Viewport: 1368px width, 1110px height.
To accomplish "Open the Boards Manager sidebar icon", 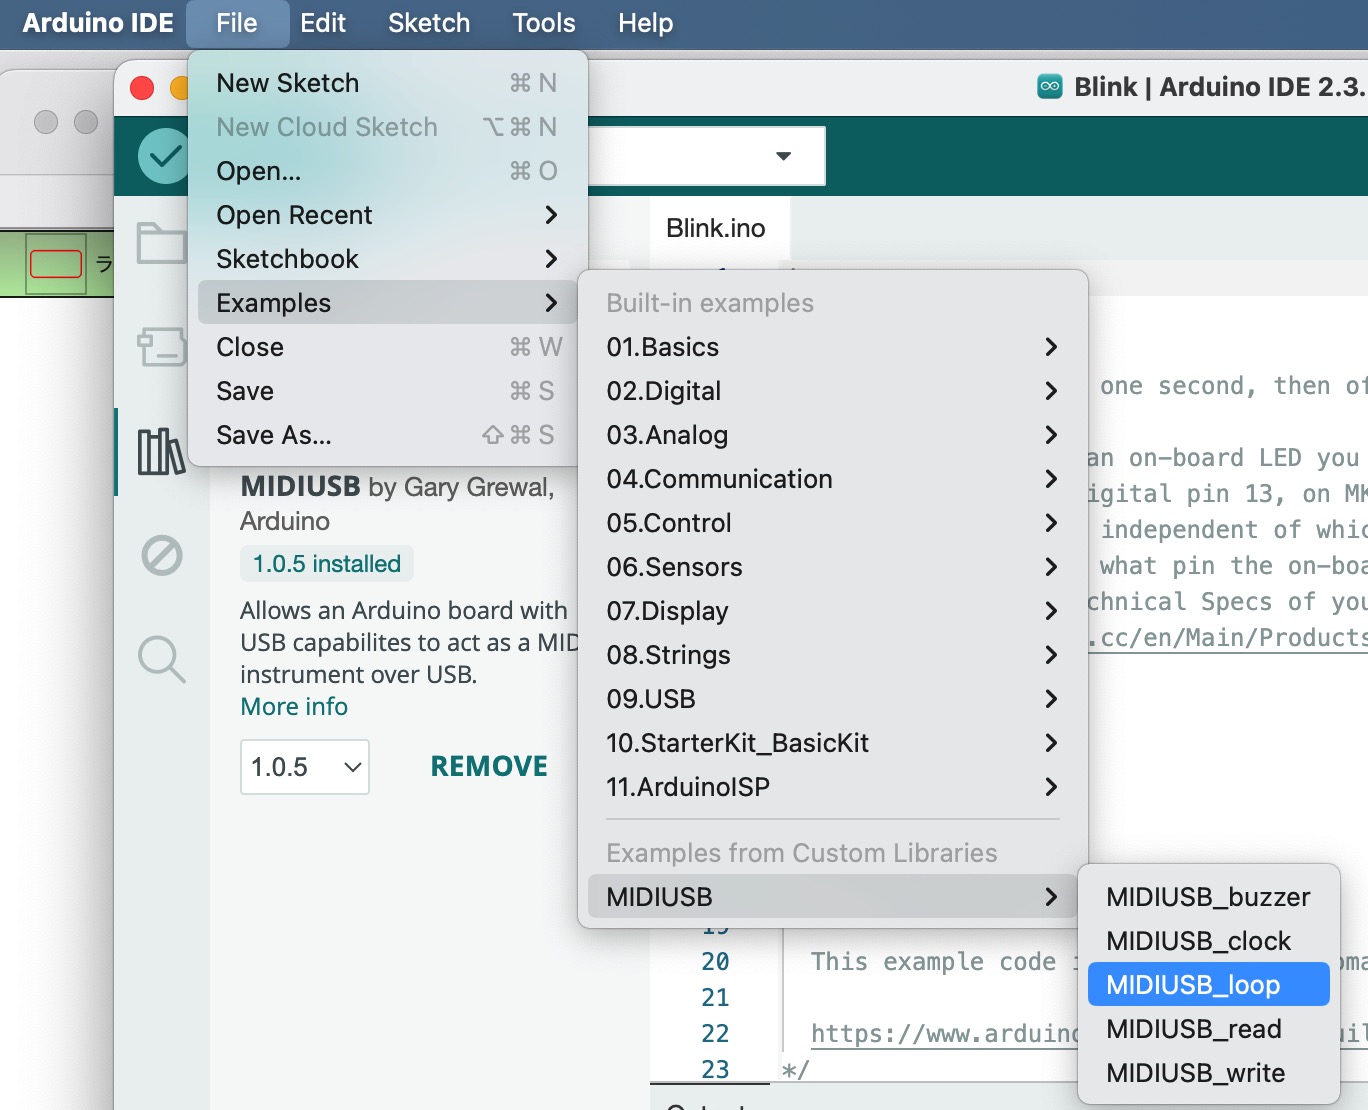I will click(x=161, y=347).
